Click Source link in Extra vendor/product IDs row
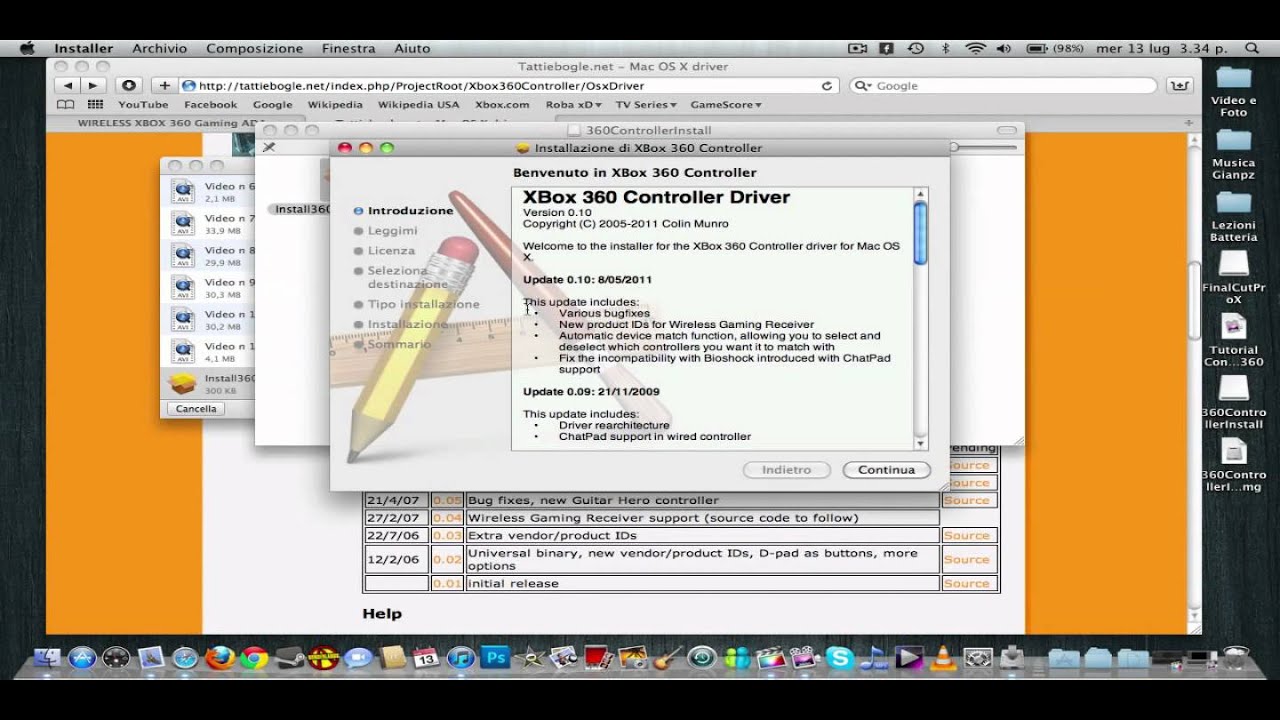1280x720 pixels. pyautogui.click(x=966, y=535)
